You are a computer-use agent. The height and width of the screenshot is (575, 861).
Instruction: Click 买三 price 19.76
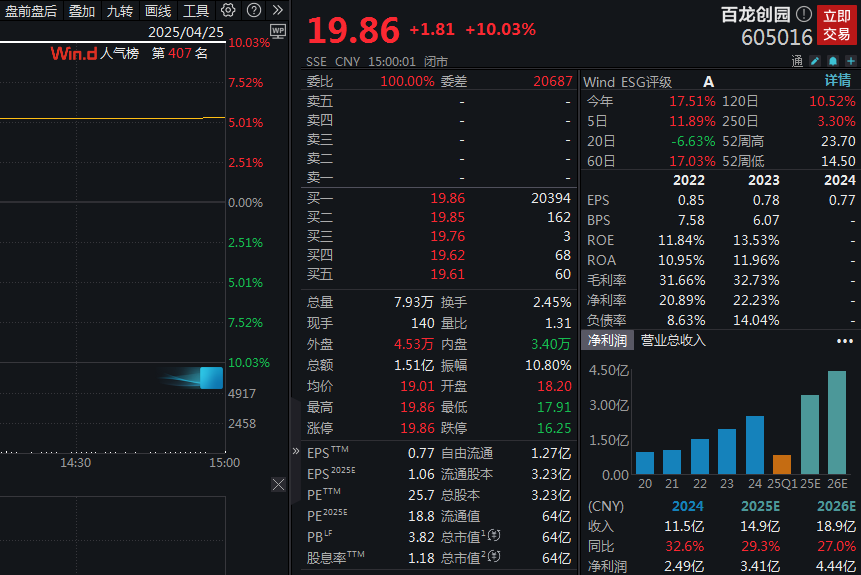click(x=448, y=236)
